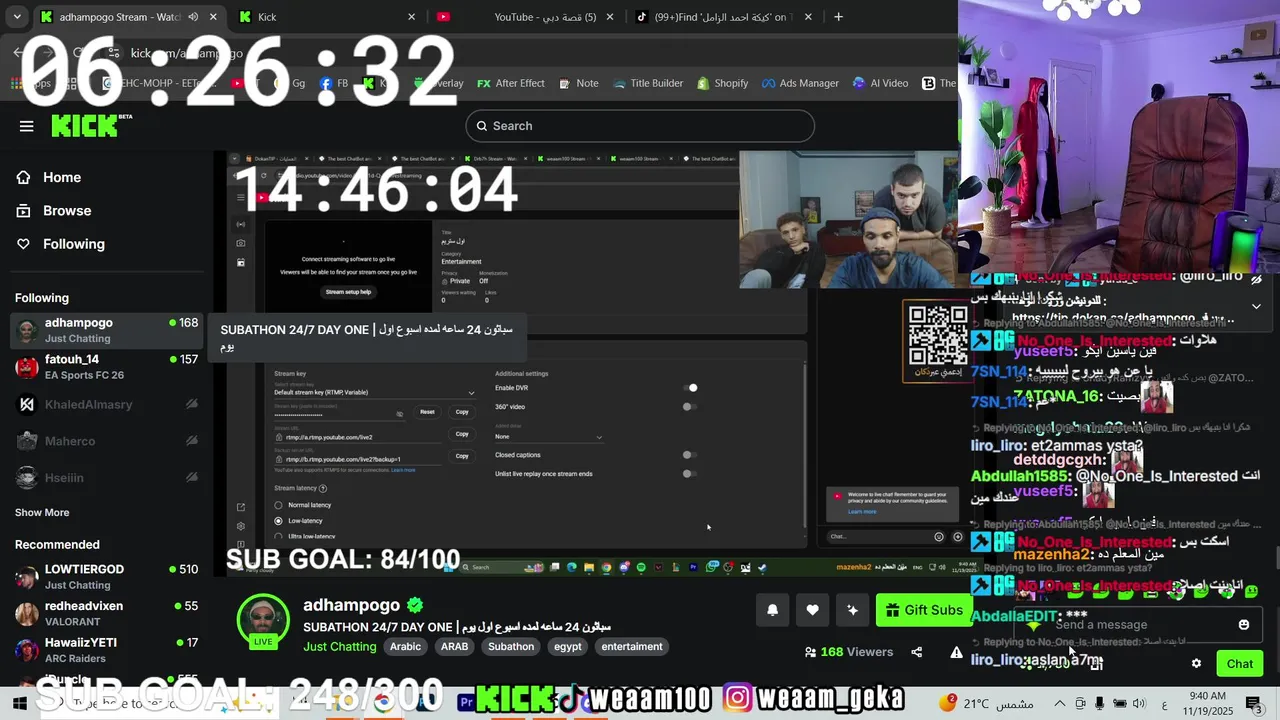
Task: Switch to the TikTok browser tab
Action: click(x=725, y=17)
